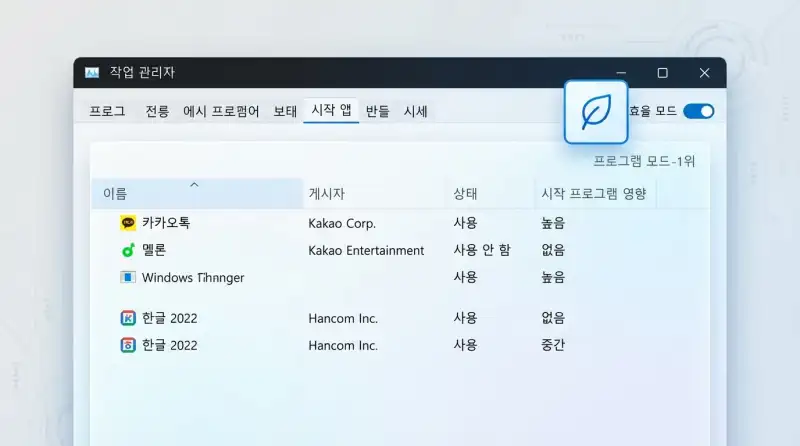
Task: Sort by the 이름 column header
Action: click(116, 194)
